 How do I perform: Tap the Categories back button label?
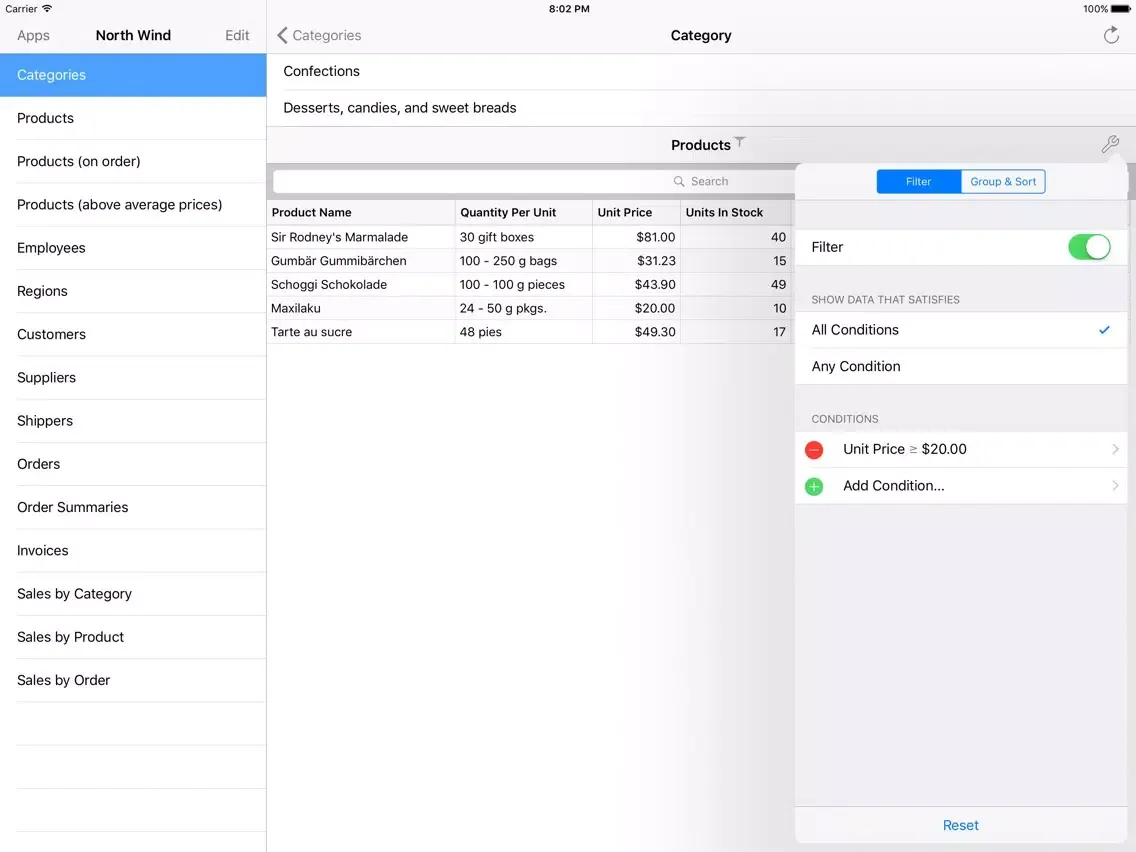point(327,35)
